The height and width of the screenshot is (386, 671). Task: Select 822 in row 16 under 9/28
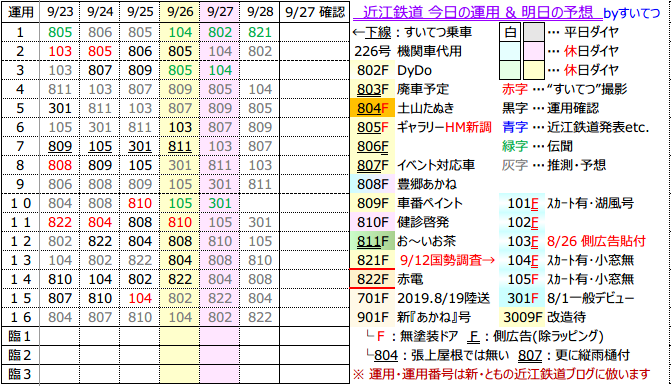(x=260, y=317)
